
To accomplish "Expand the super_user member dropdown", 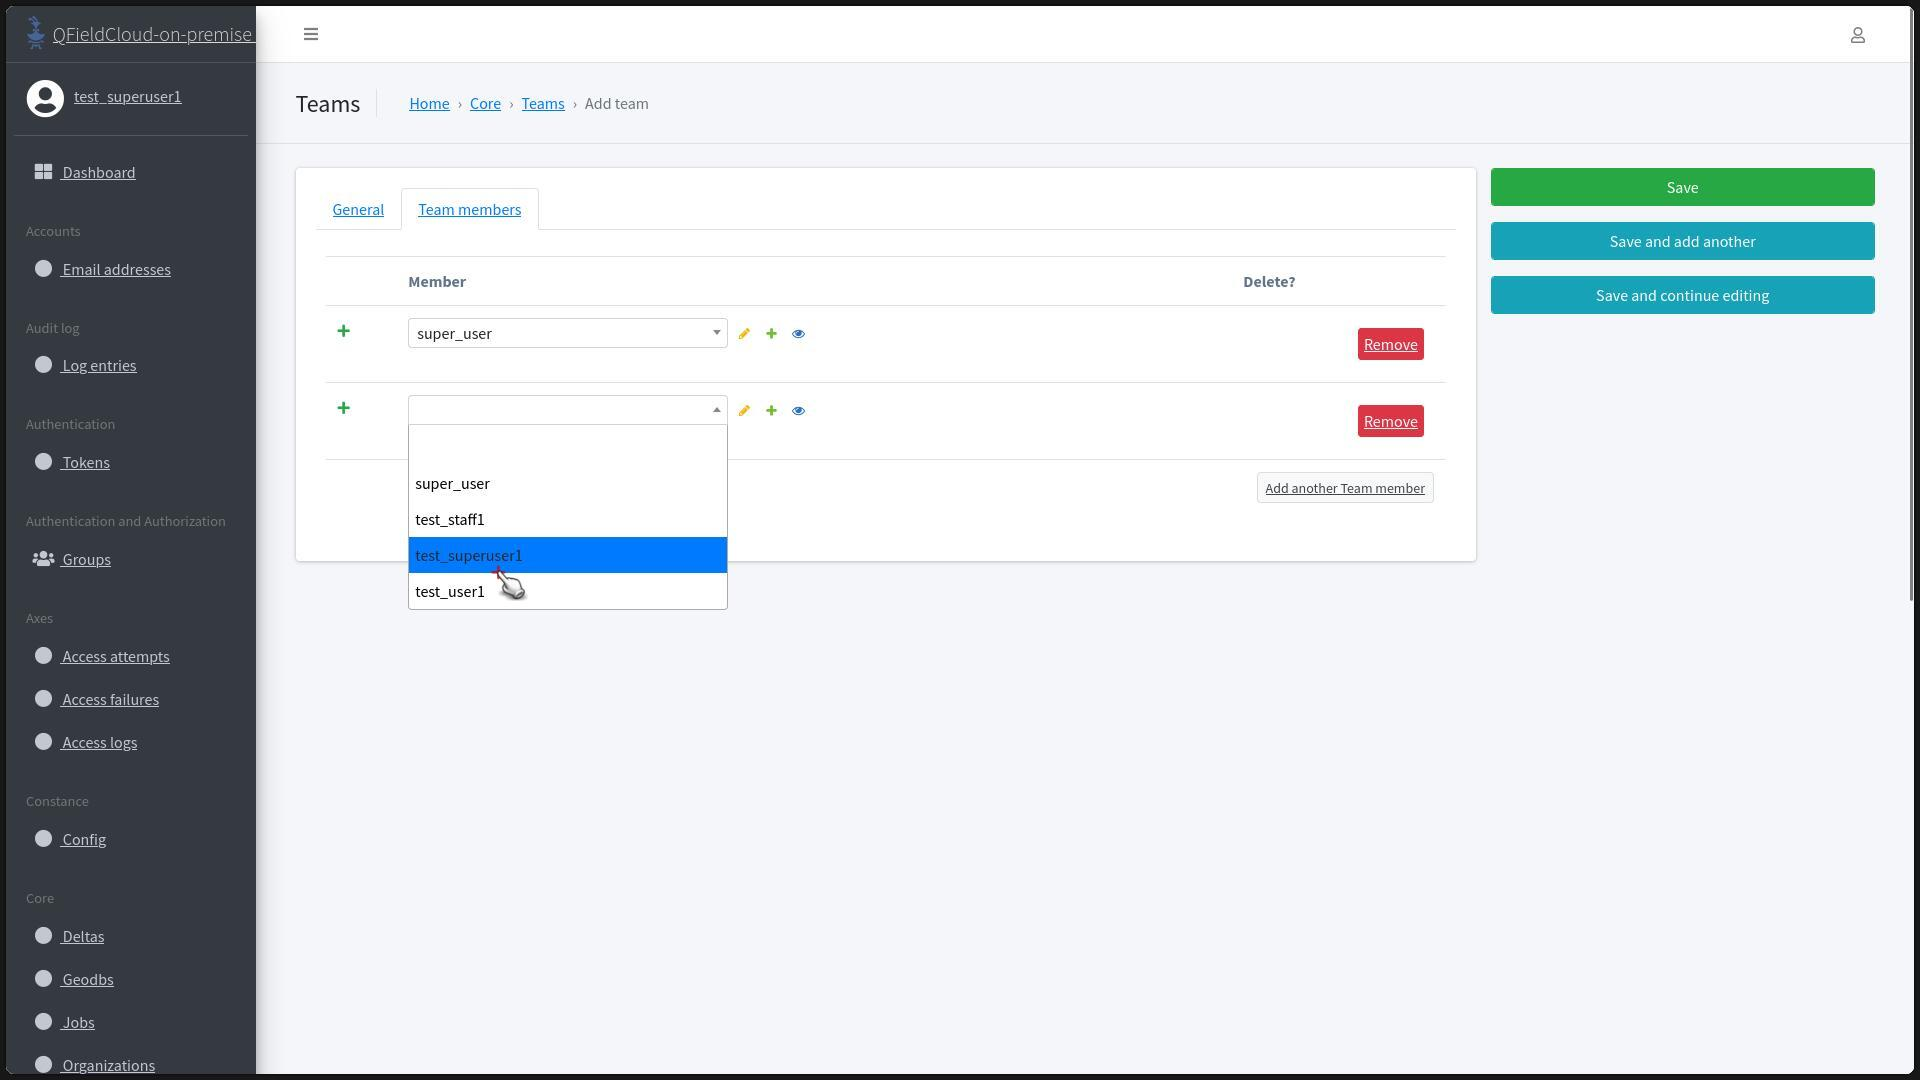I will [x=567, y=333].
